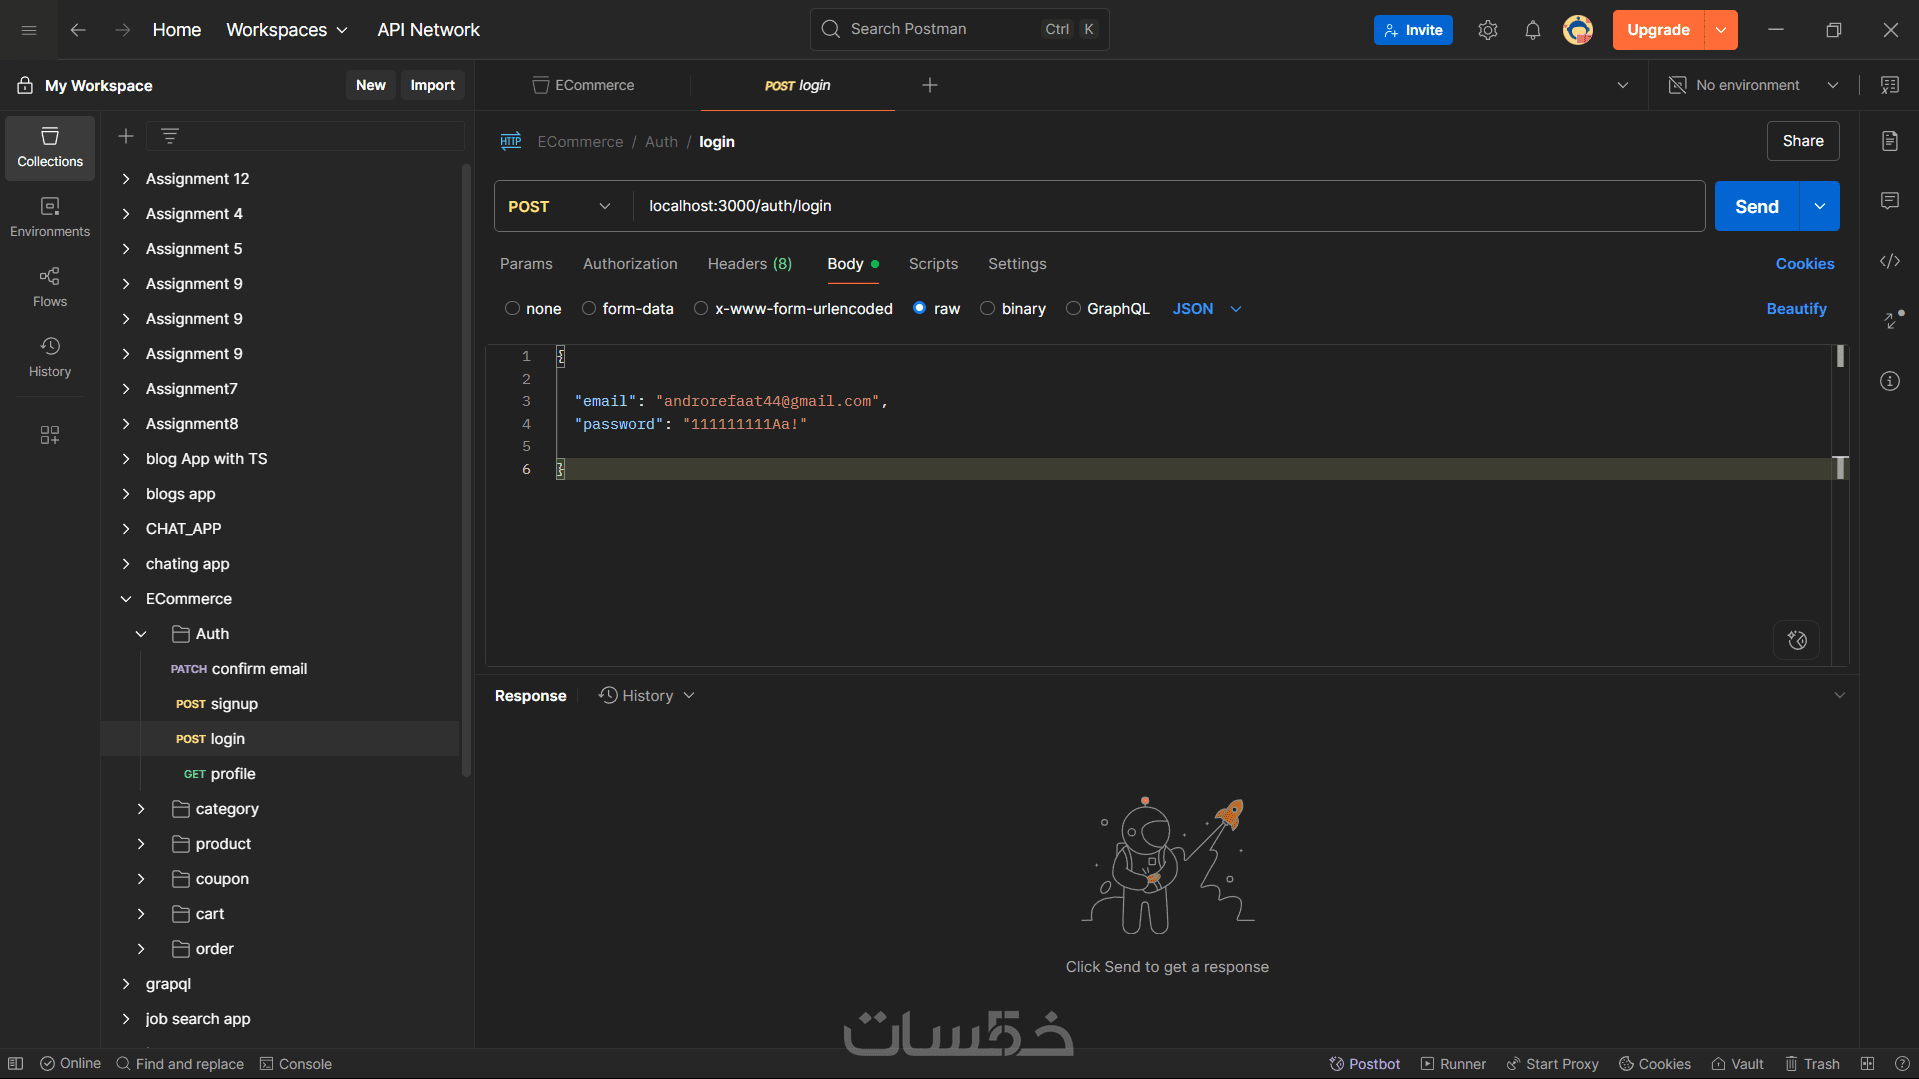Click the request URL field
This screenshot has width=1919, height=1079.
pos(1168,206)
